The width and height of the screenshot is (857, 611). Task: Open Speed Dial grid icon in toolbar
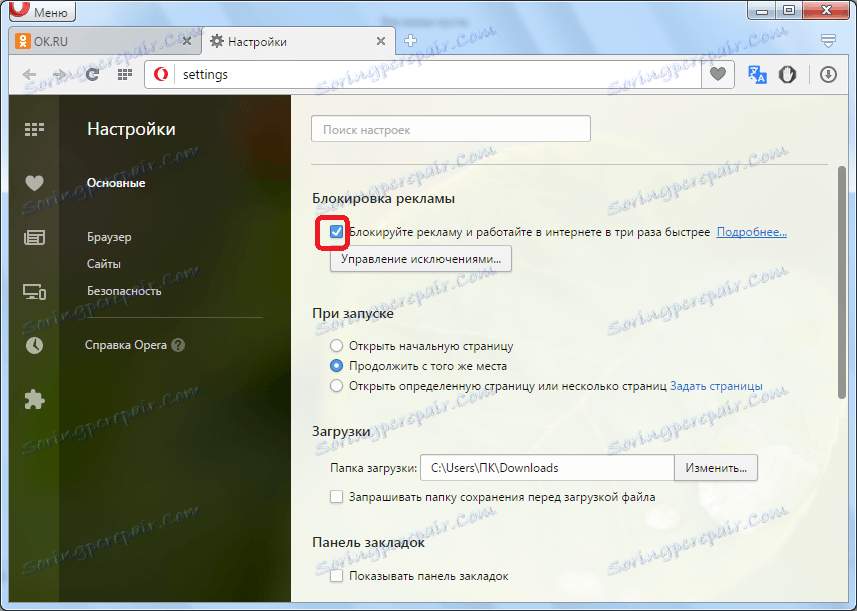(x=125, y=74)
